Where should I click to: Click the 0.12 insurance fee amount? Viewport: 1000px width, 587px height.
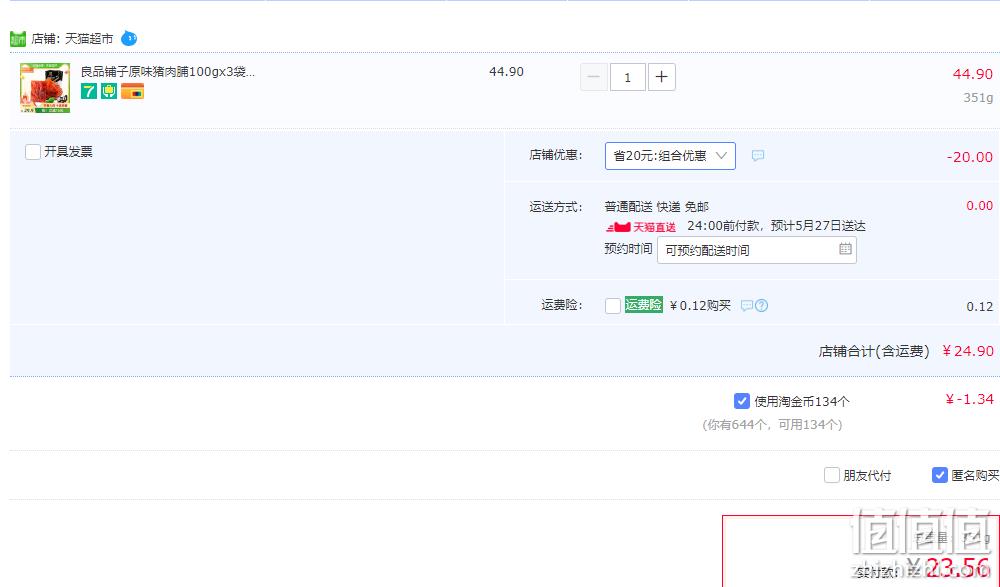coord(980,307)
